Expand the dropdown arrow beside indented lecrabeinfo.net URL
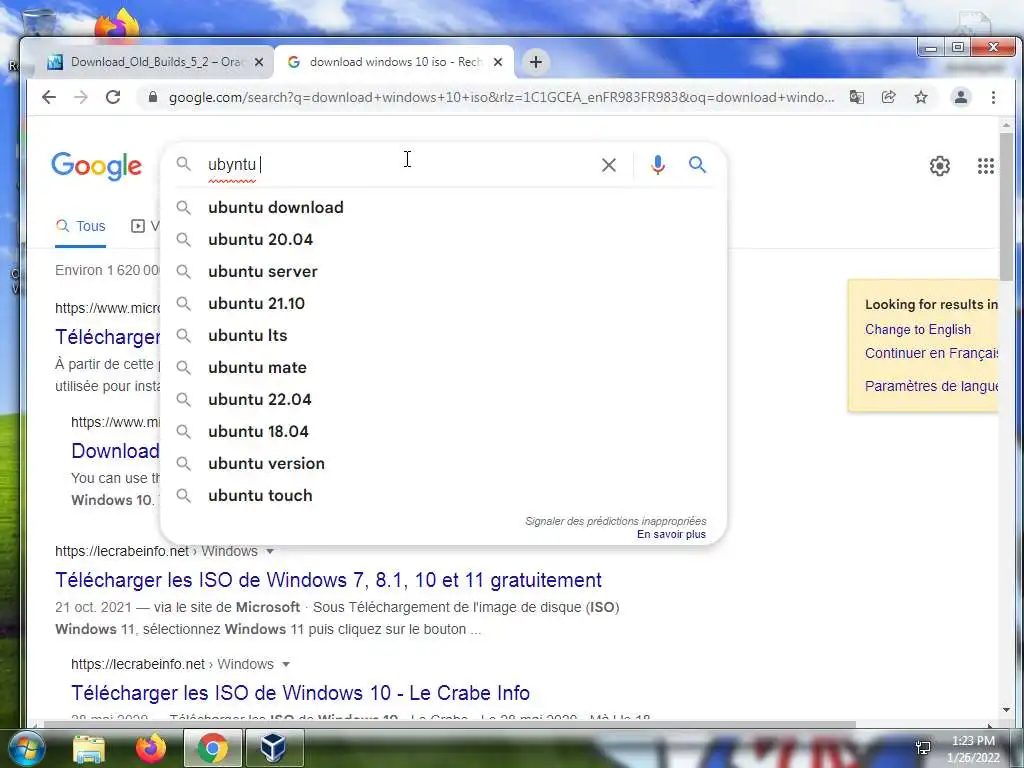 (x=285, y=665)
